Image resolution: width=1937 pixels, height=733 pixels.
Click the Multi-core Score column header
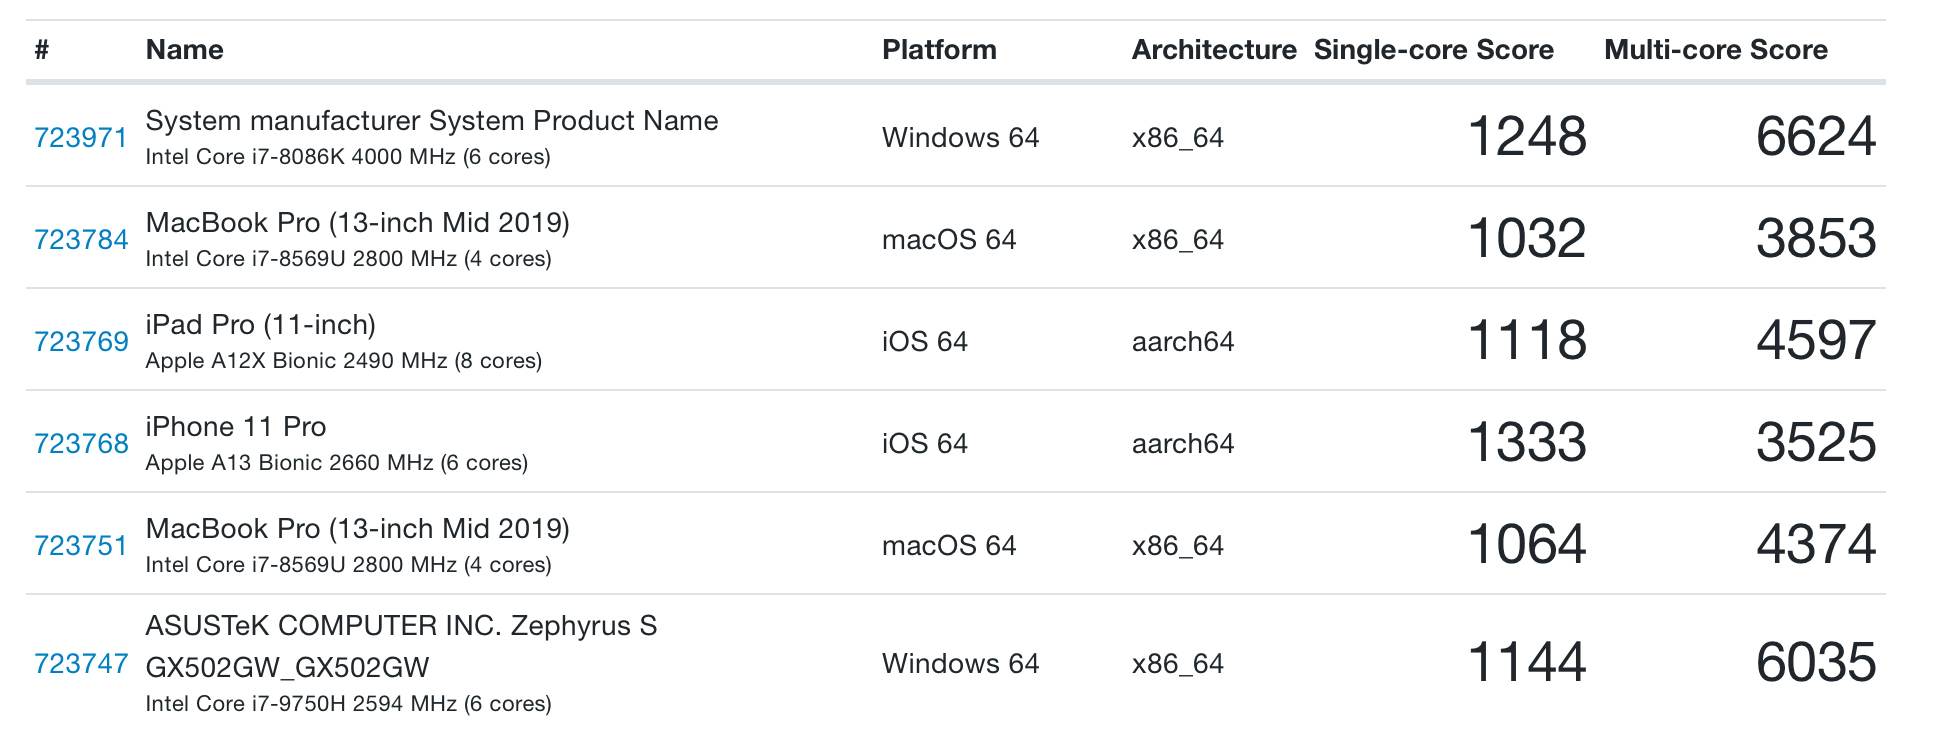click(1715, 50)
